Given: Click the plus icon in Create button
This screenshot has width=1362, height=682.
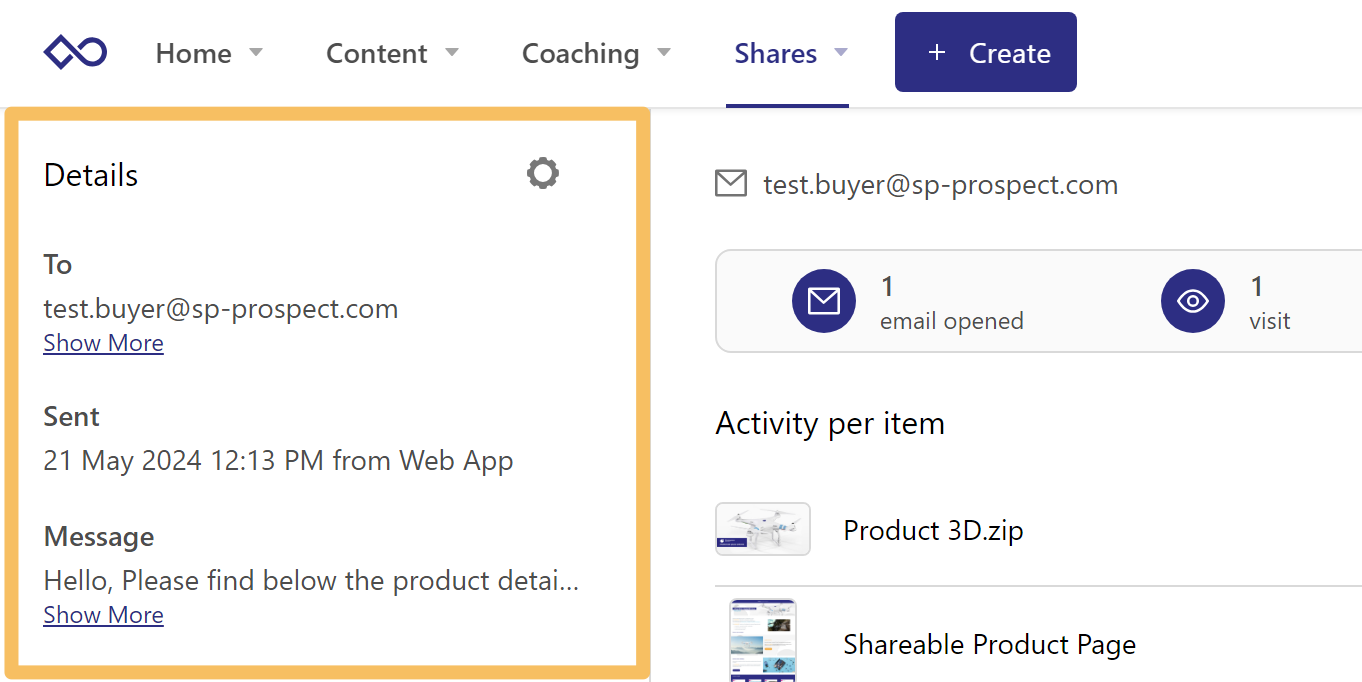Looking at the screenshot, I should point(937,53).
